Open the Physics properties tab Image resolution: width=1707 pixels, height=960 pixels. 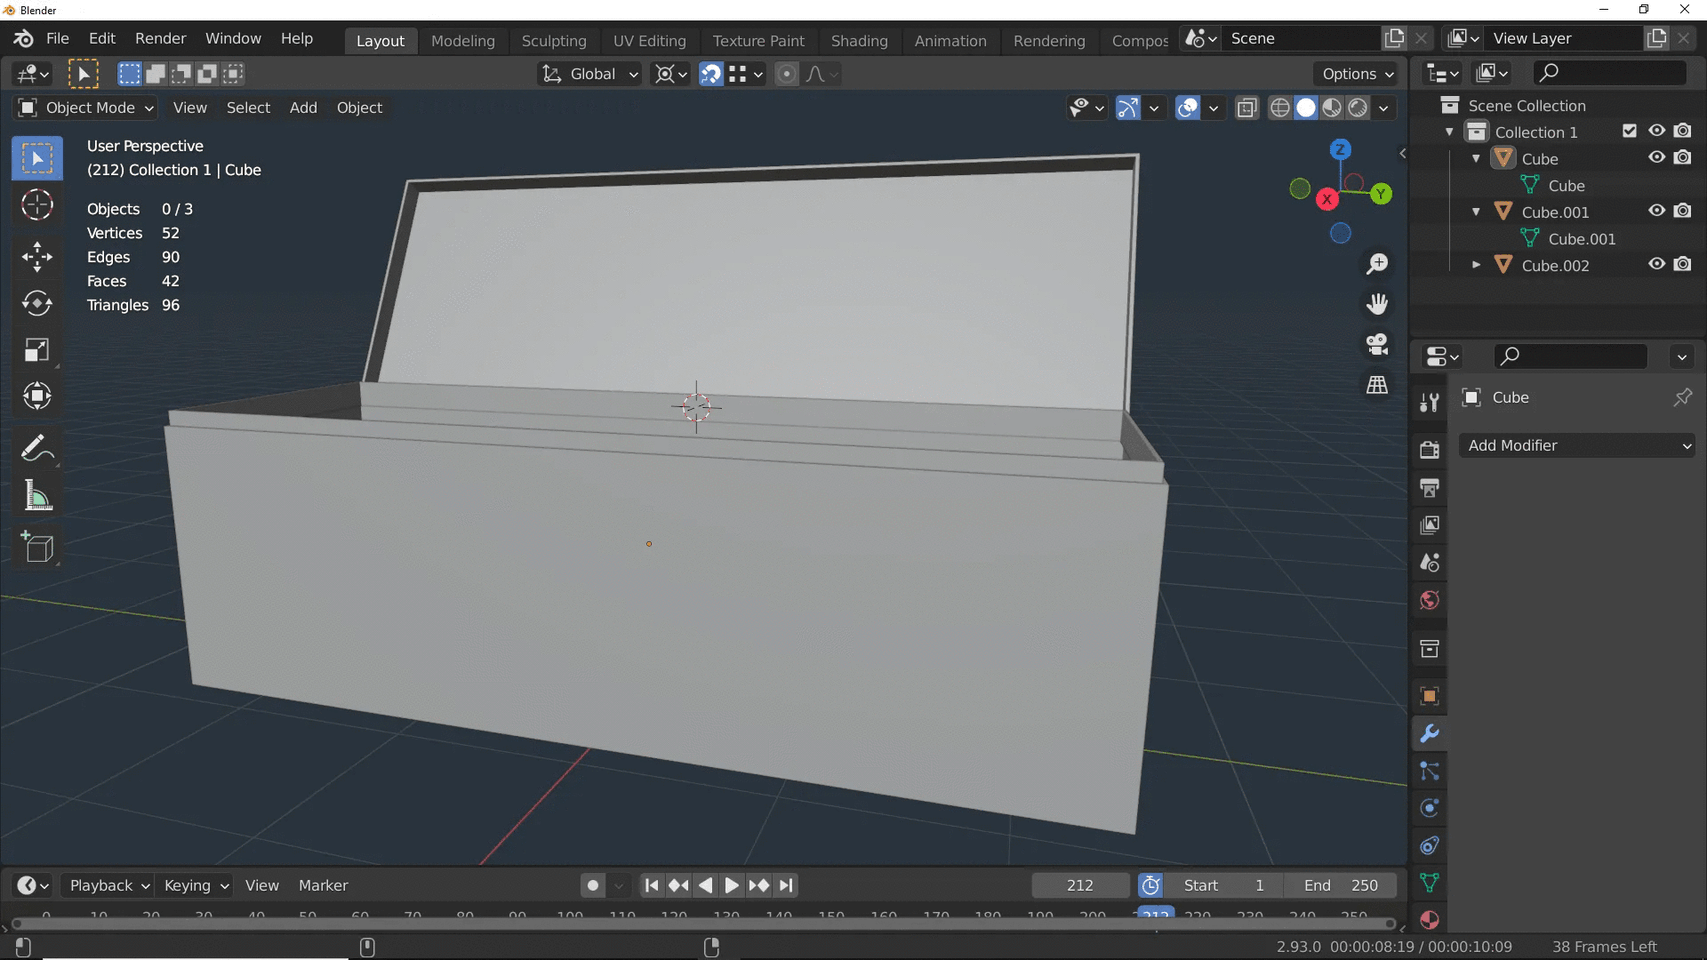1429,808
